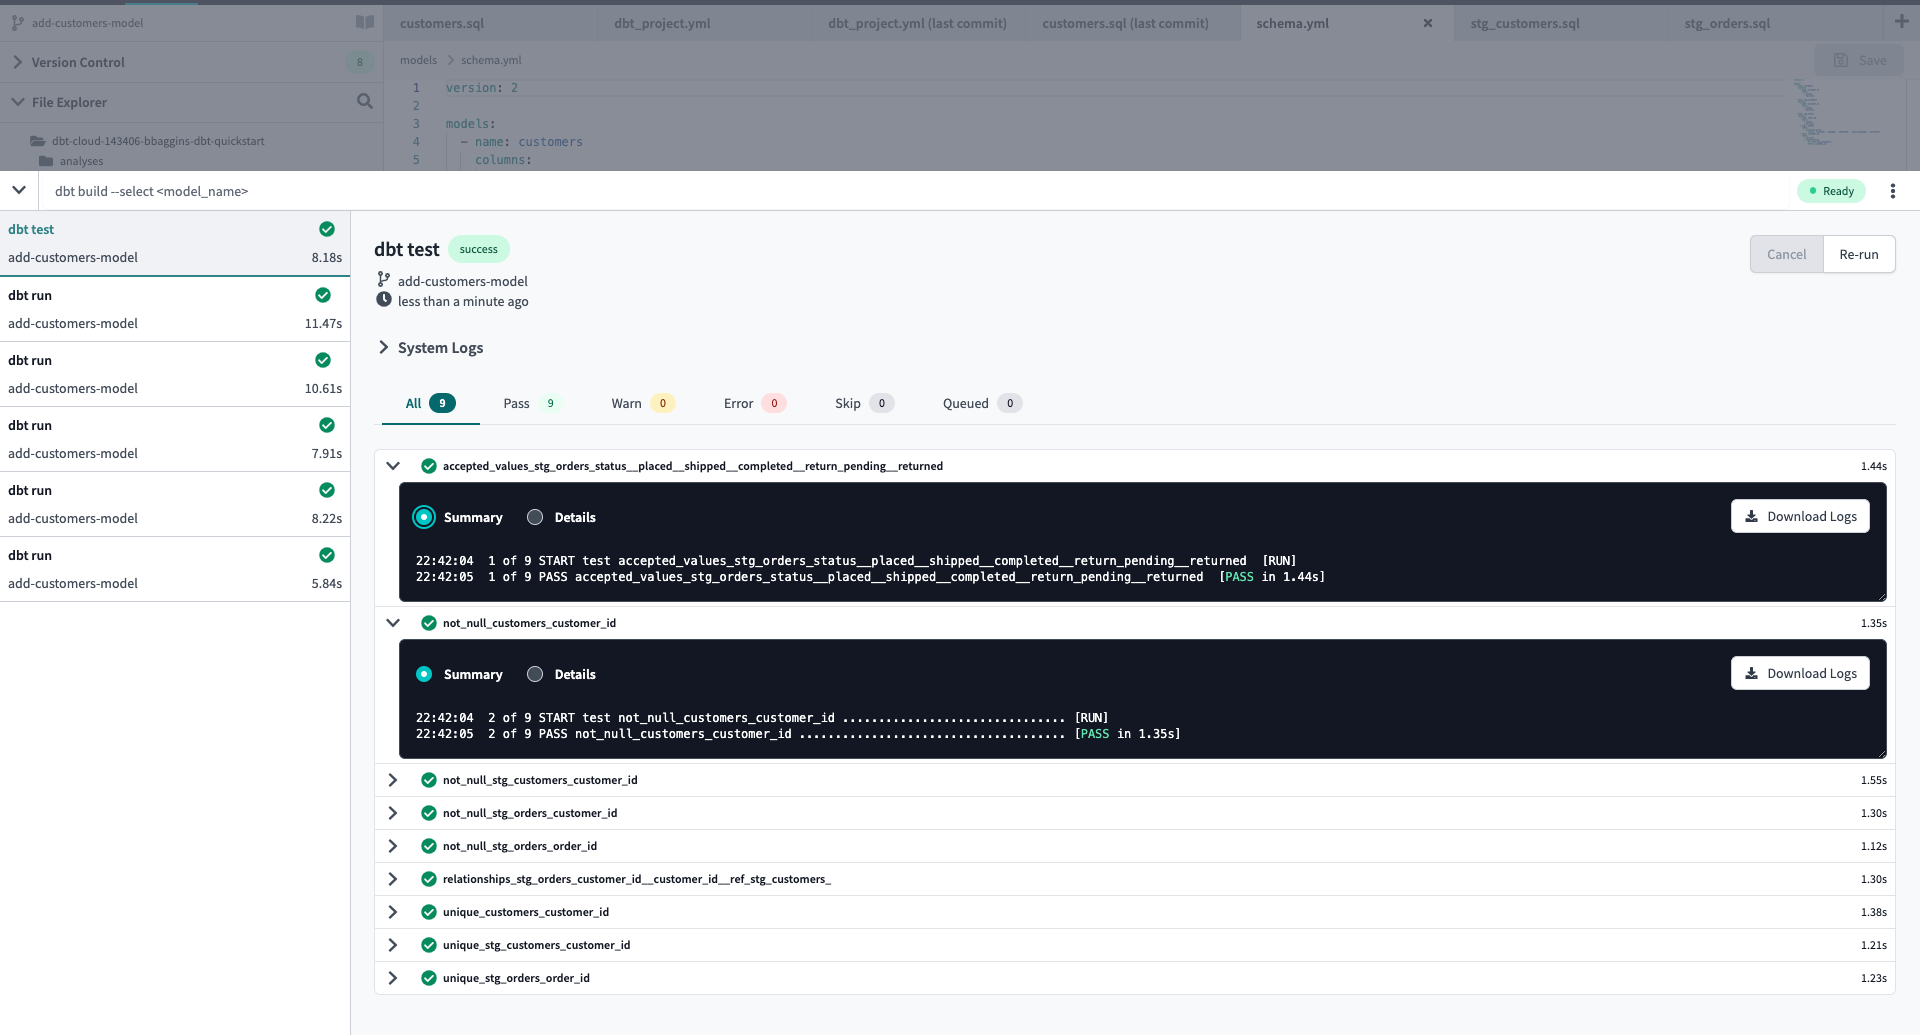Click checkmark of the 7.91s dbt run
This screenshot has width=1920, height=1035.
[327, 425]
